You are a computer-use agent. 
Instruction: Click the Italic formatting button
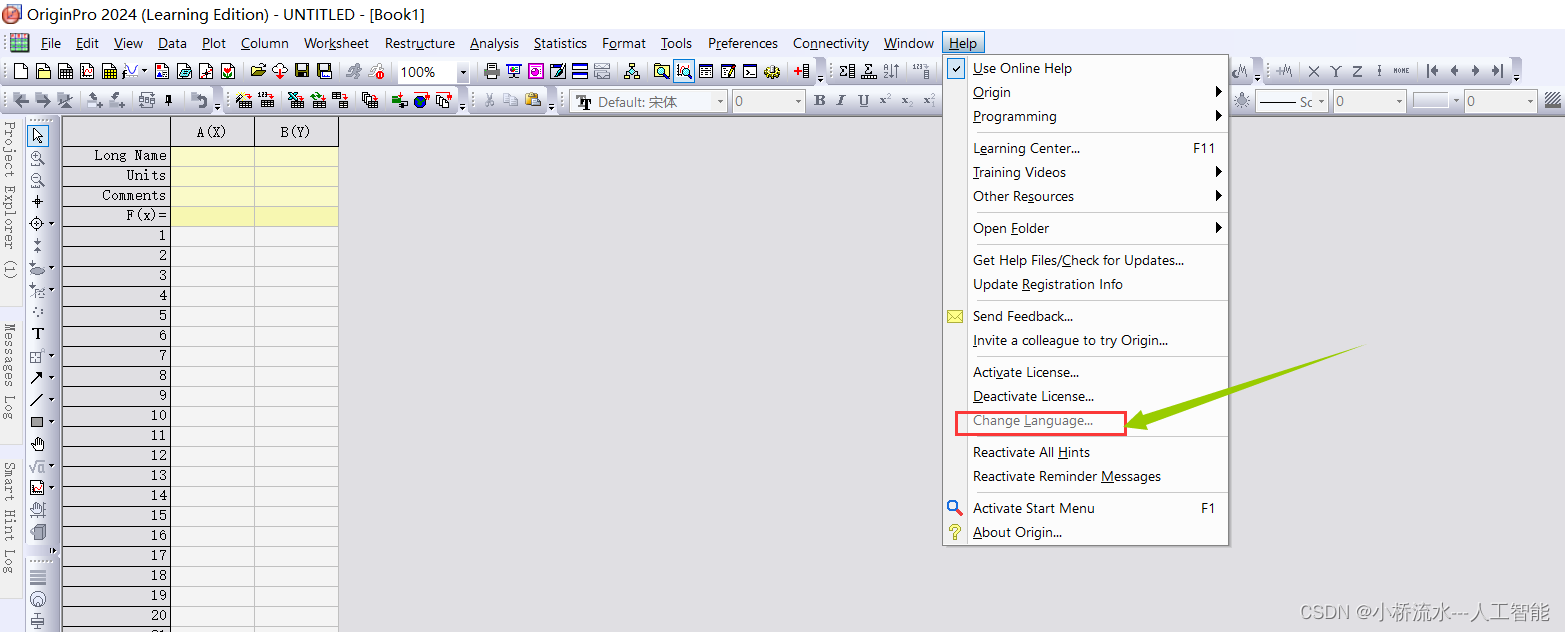pos(840,101)
